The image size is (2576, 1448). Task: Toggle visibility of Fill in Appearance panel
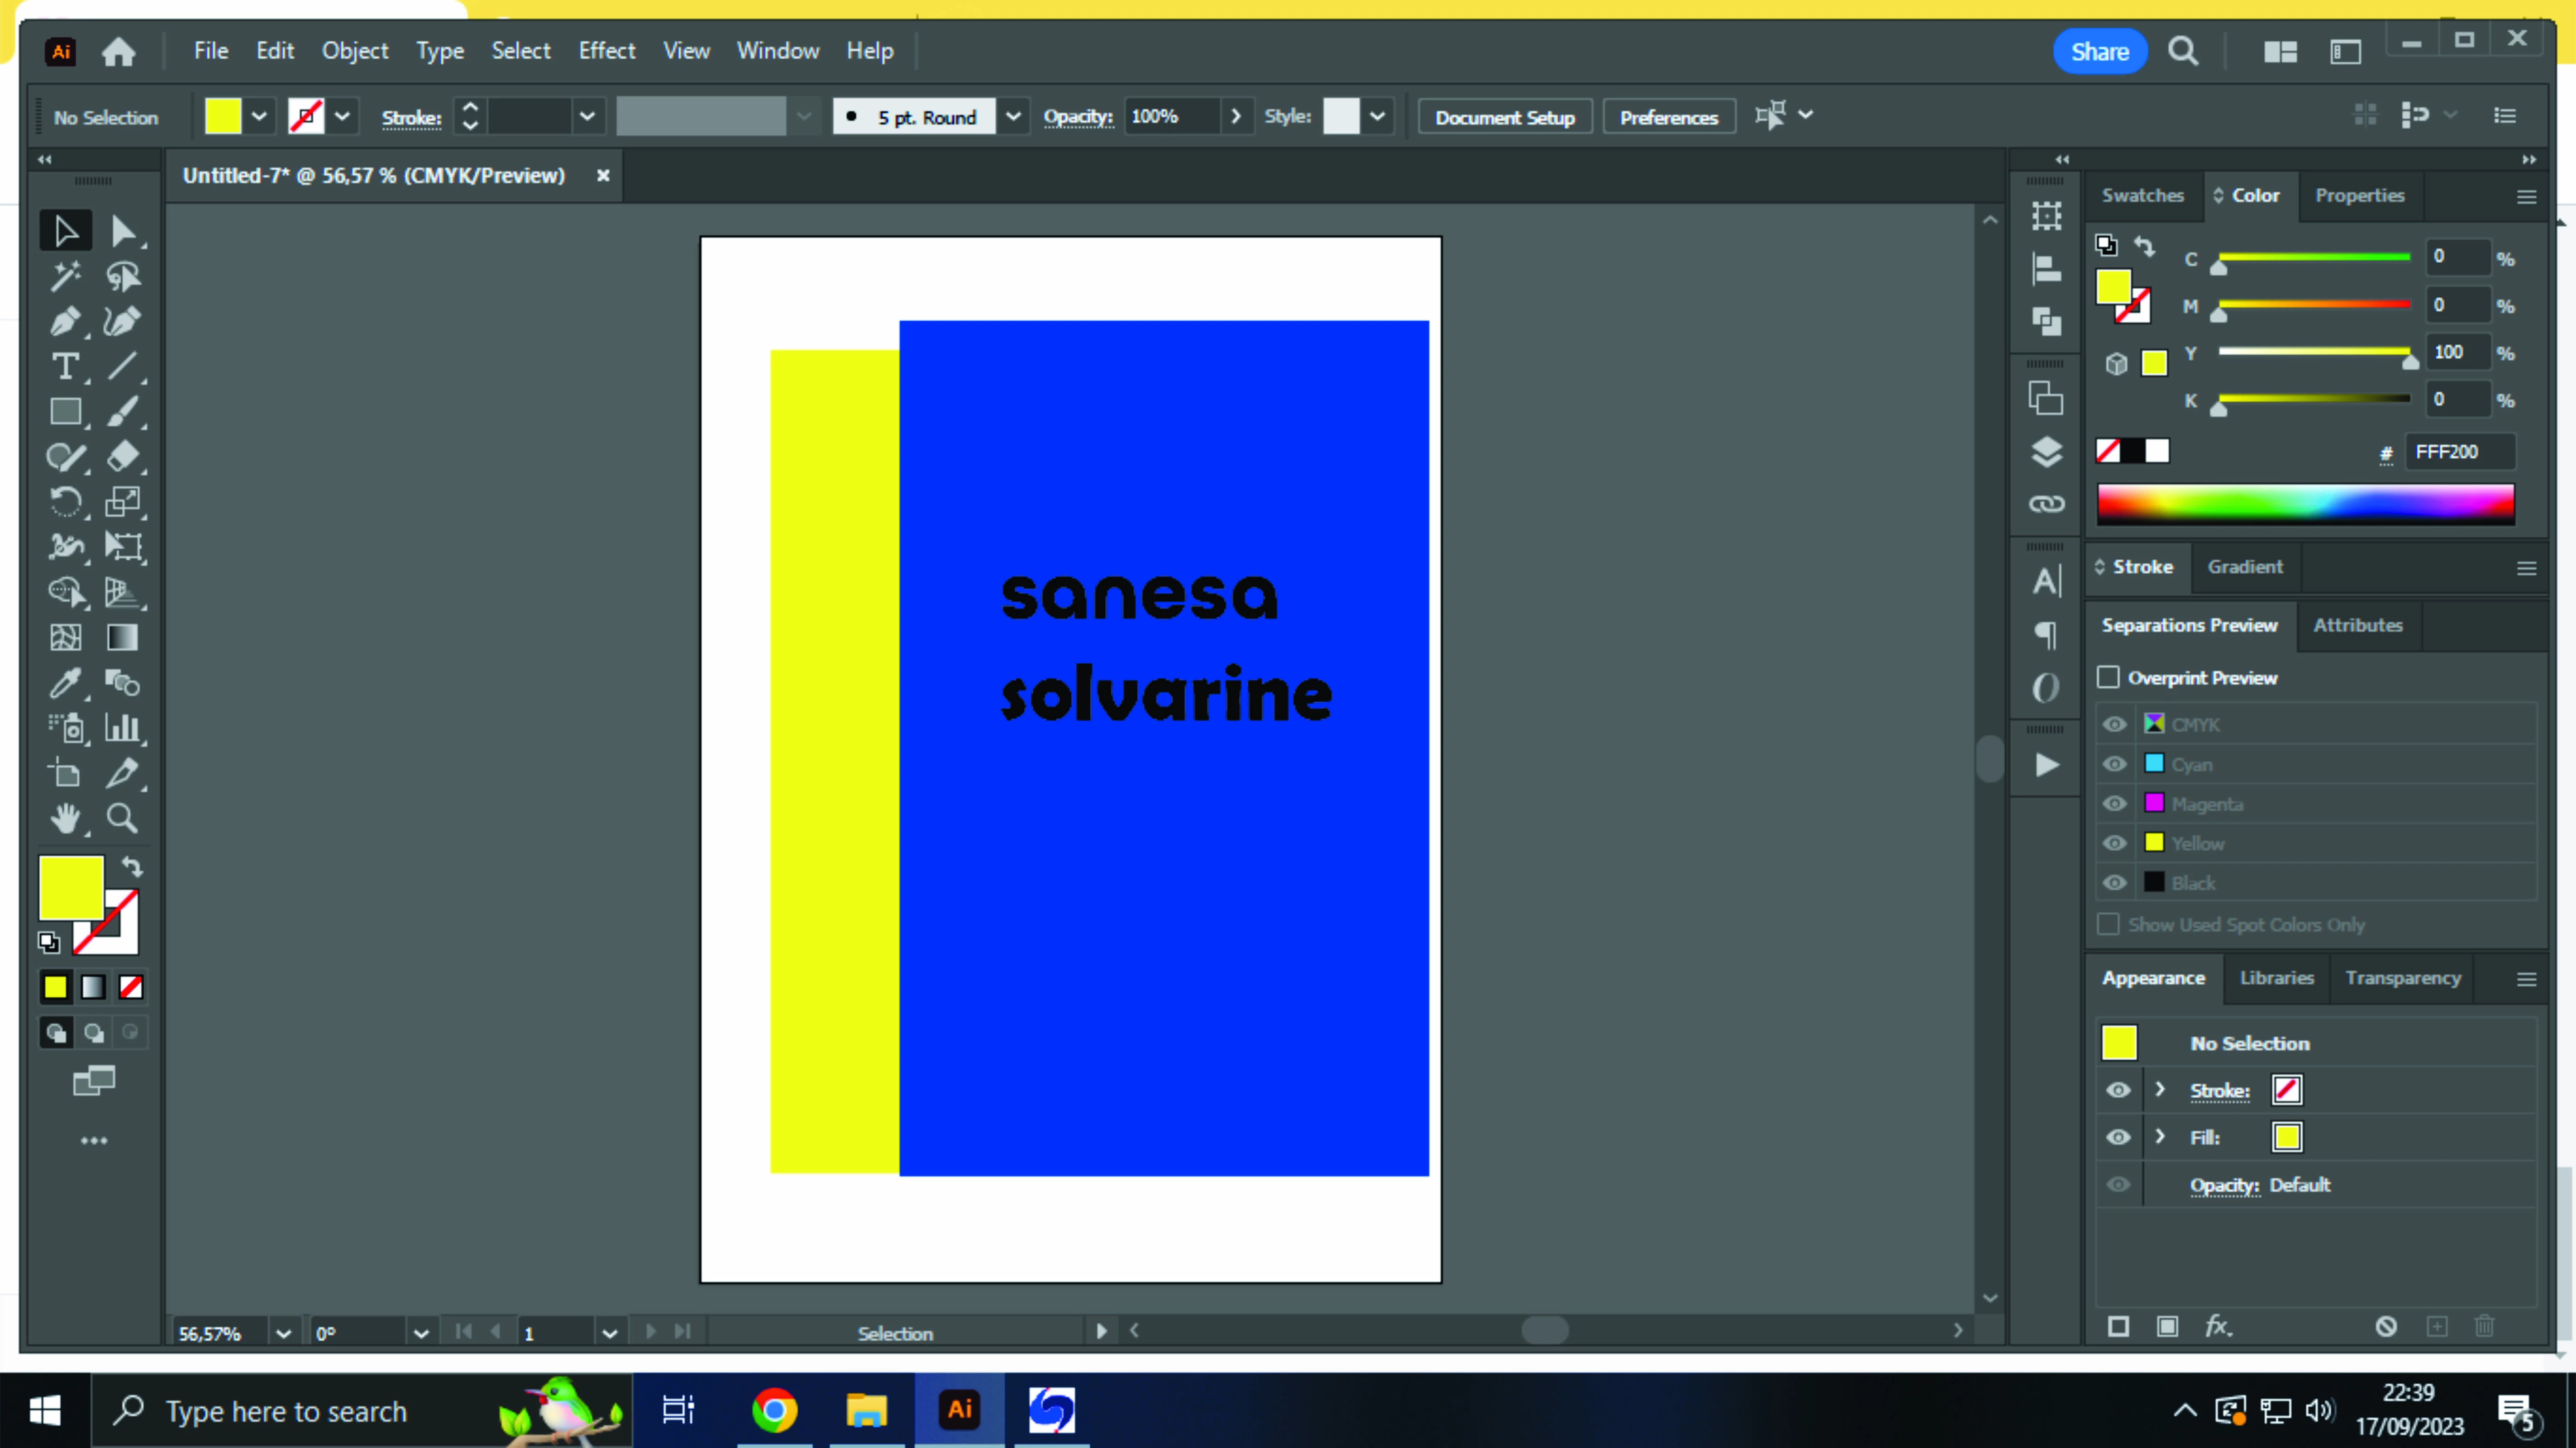pos(2117,1137)
